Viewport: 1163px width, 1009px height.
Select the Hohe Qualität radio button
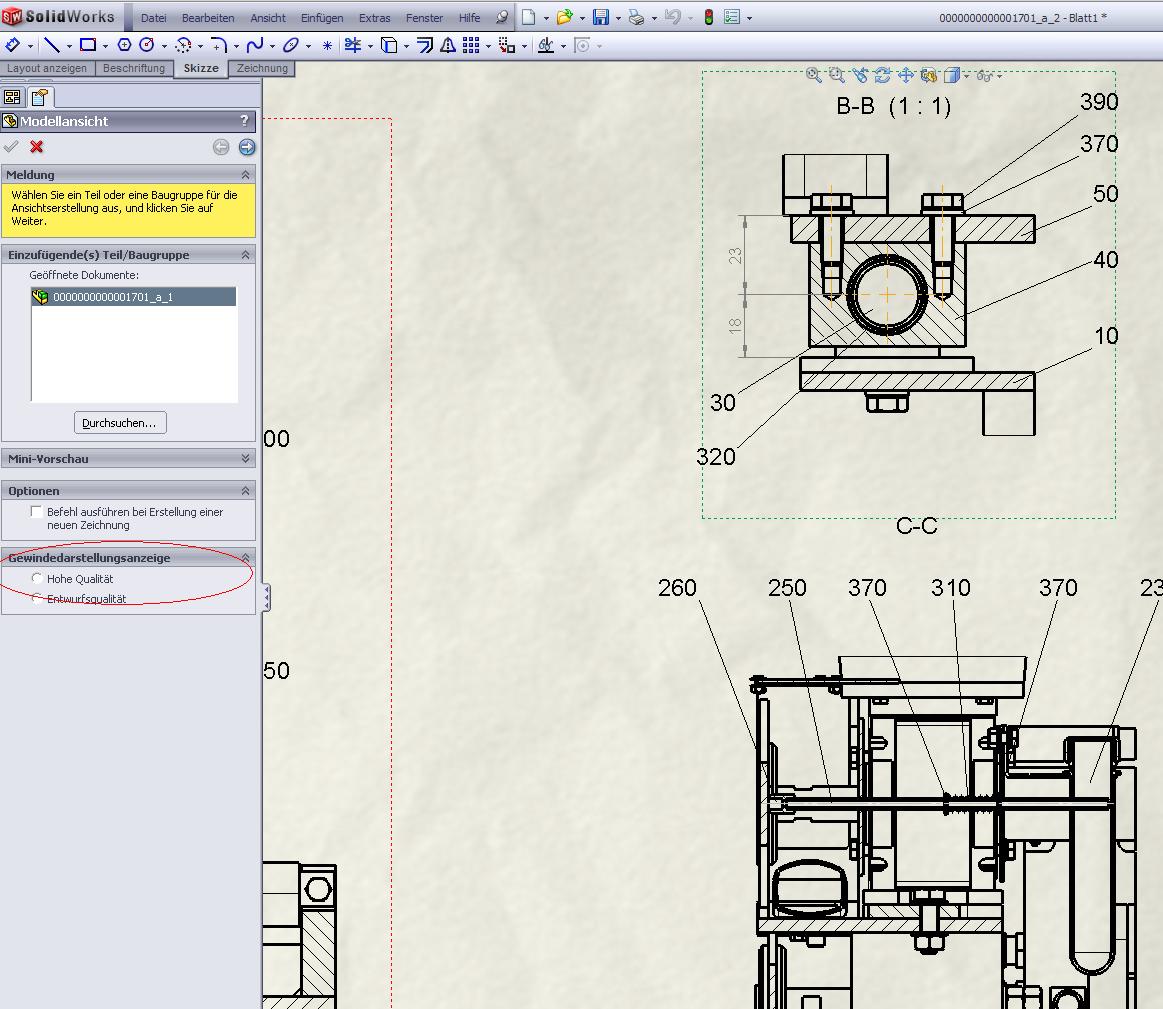tap(38, 579)
